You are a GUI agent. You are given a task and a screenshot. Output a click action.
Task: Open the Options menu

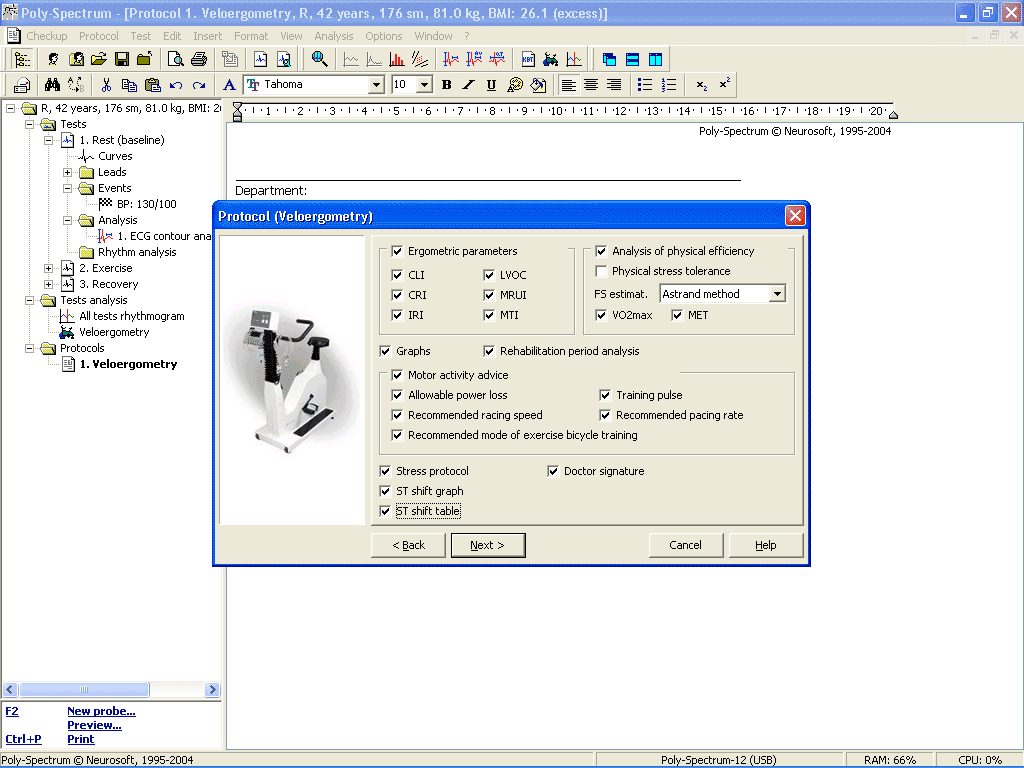[383, 36]
